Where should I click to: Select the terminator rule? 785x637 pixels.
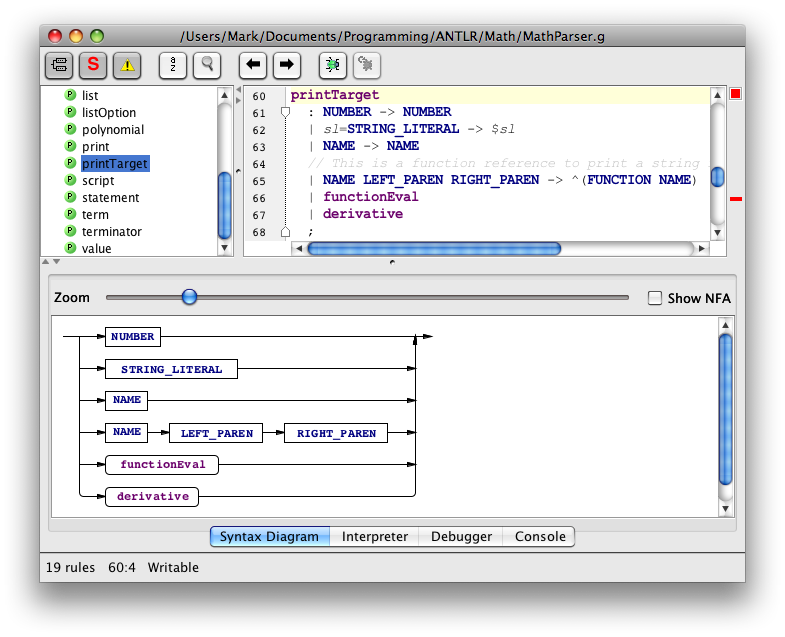(x=112, y=232)
